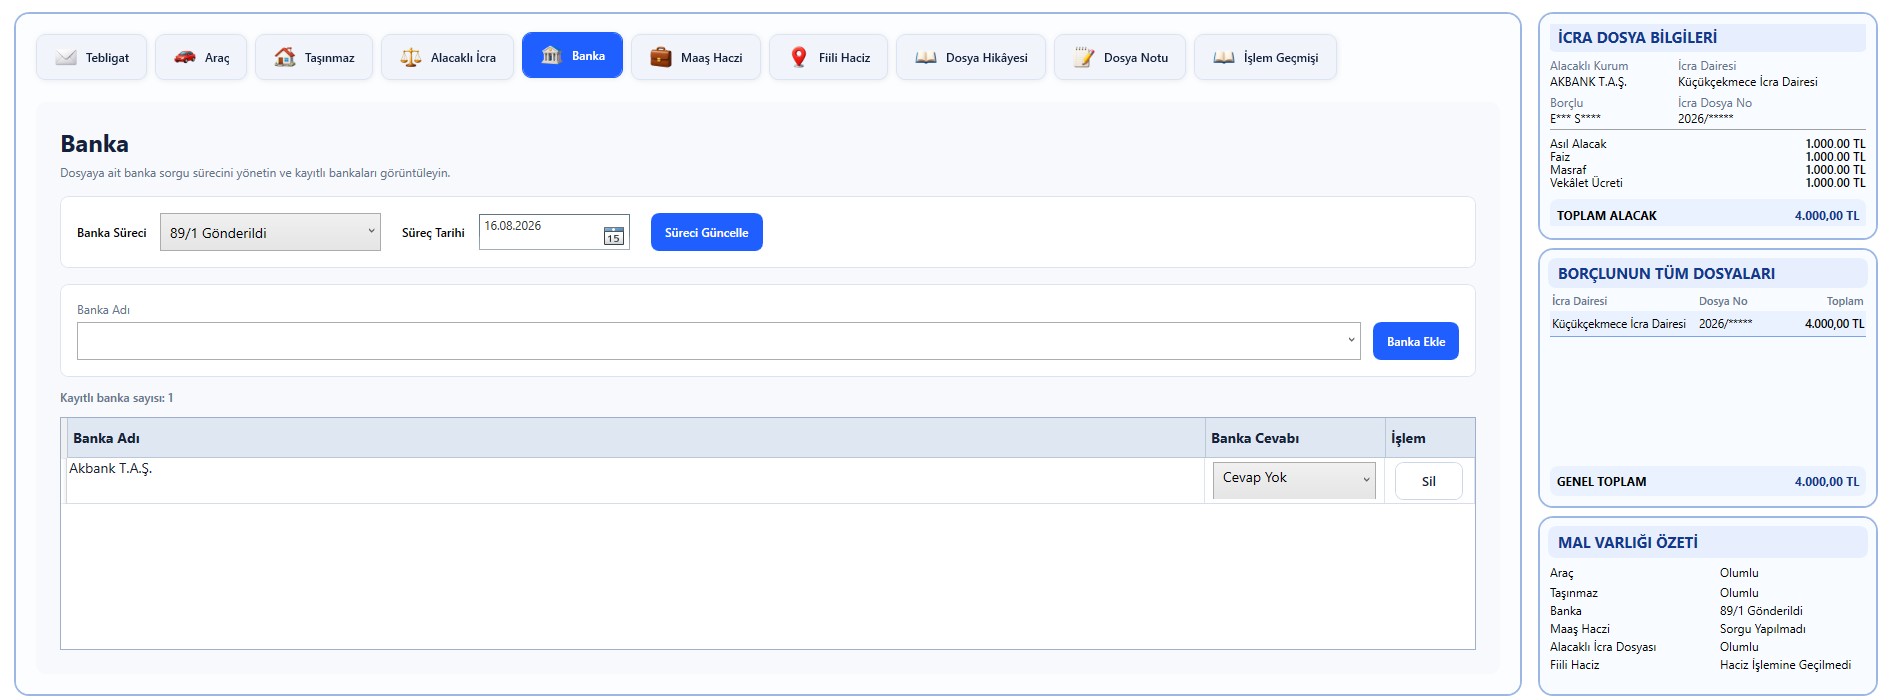1896x700 pixels.
Task: Click the red location pin icon for Fiili Haciz
Action: click(x=798, y=57)
